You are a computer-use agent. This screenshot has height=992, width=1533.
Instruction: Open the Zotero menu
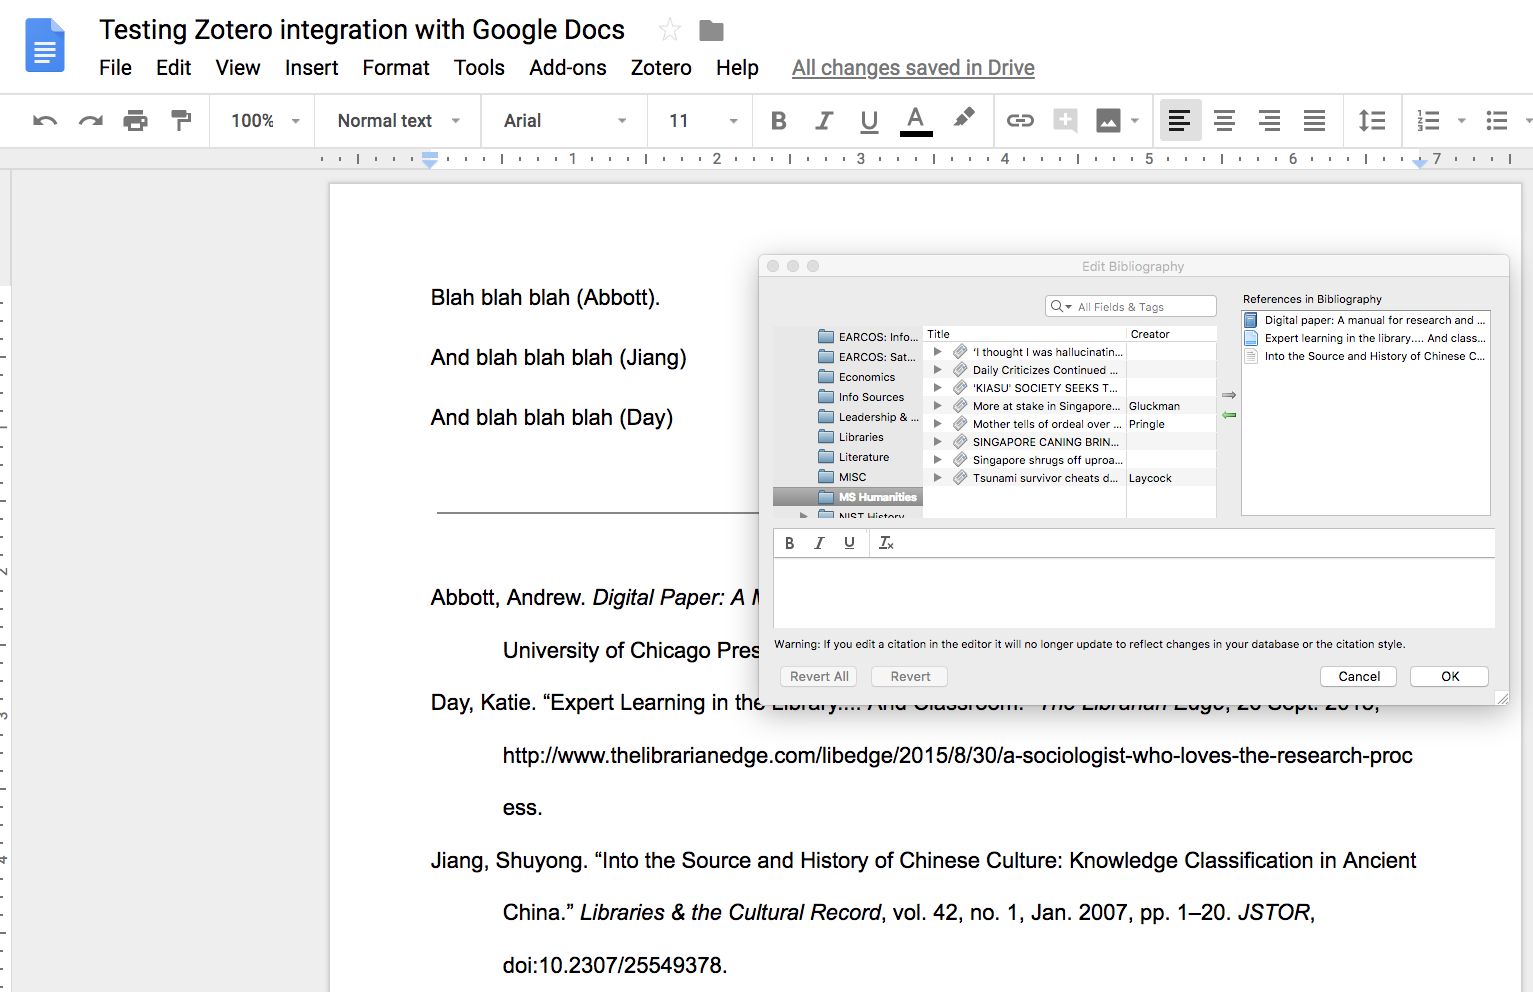click(661, 68)
